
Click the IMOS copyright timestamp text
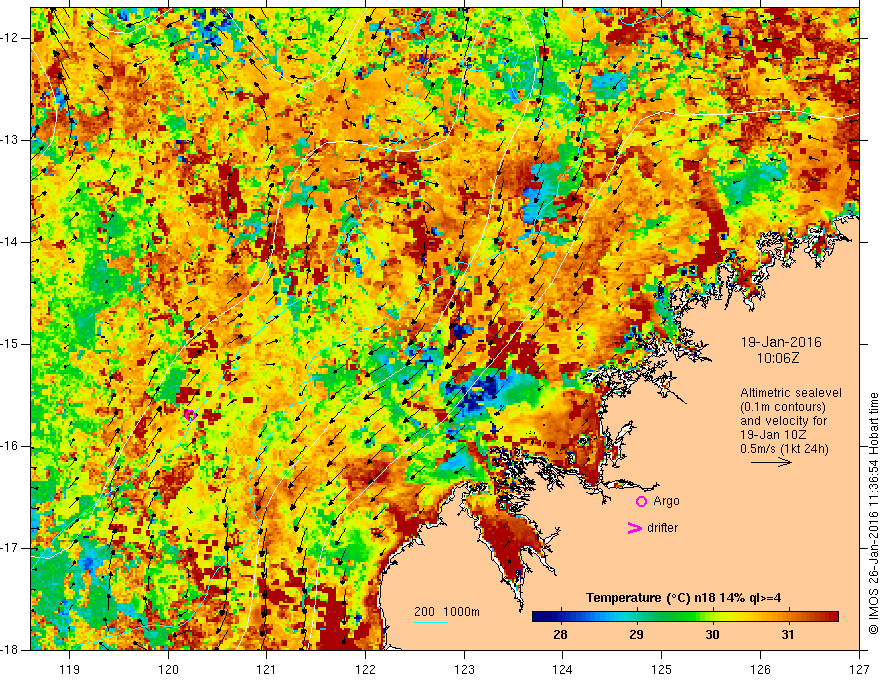[873, 513]
